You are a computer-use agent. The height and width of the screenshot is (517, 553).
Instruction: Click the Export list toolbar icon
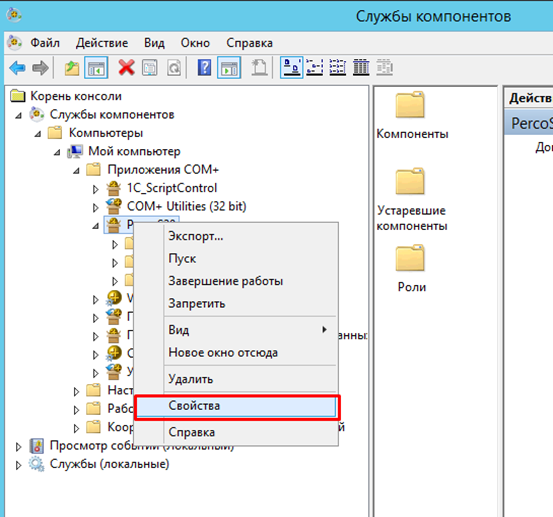pyautogui.click(x=259, y=67)
